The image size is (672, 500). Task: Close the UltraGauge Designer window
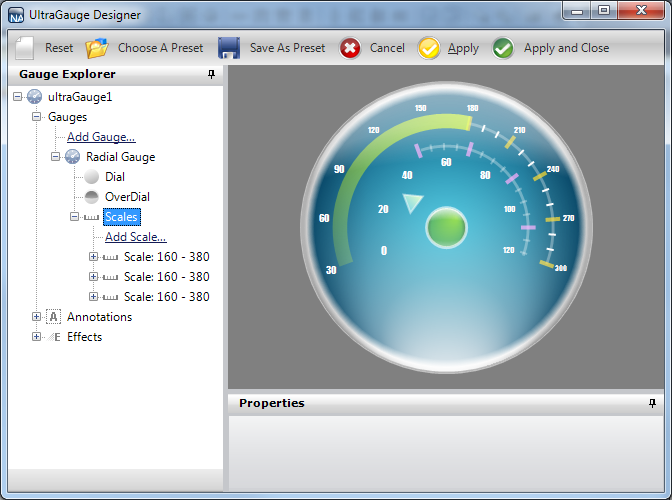click(641, 10)
